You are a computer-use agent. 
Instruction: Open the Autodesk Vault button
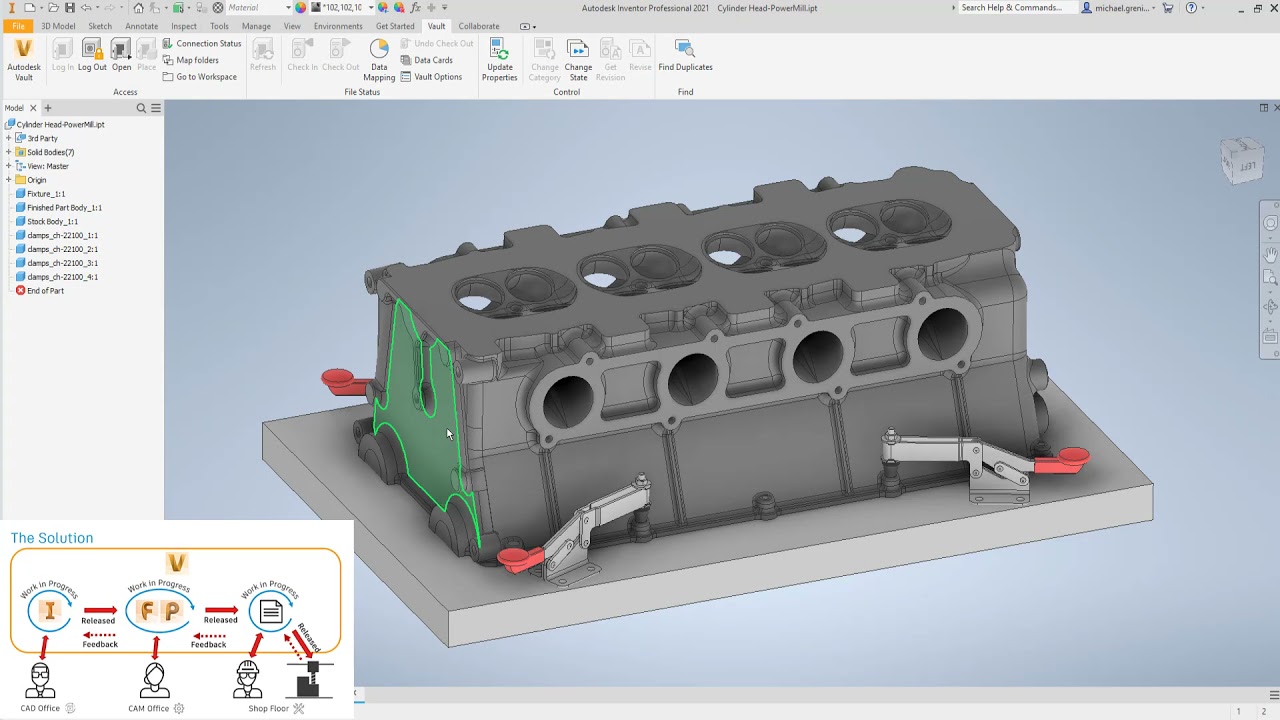[24, 60]
